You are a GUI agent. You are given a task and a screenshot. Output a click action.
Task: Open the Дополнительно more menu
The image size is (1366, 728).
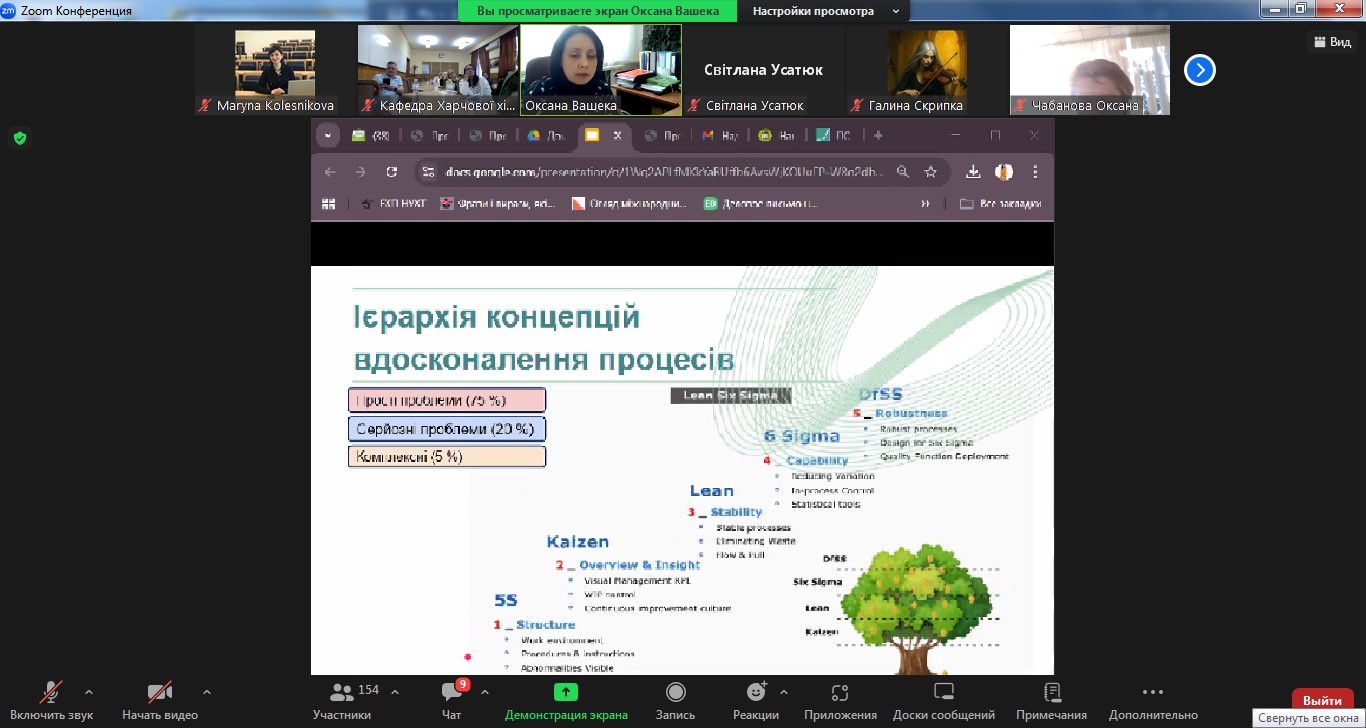tap(1152, 692)
